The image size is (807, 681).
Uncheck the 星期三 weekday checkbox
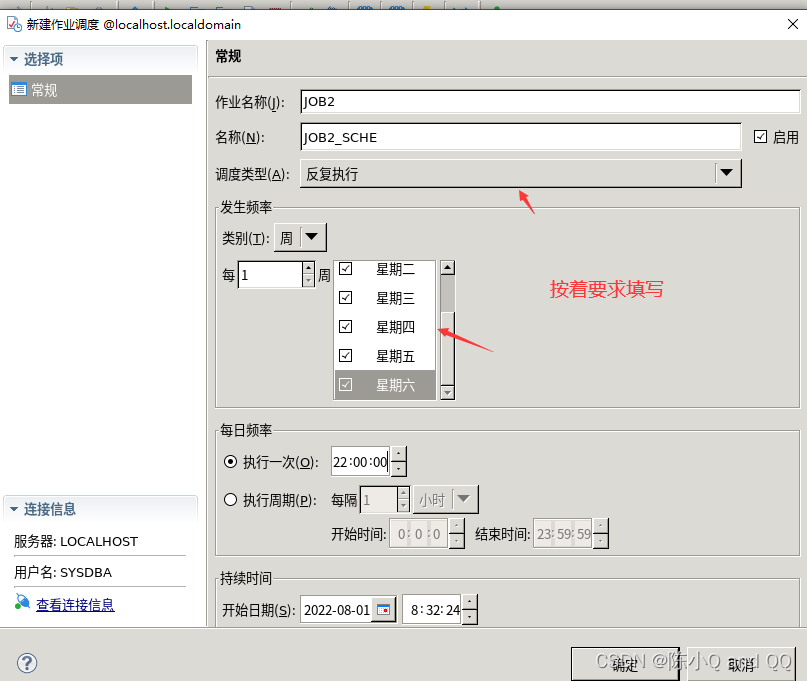pos(346,297)
